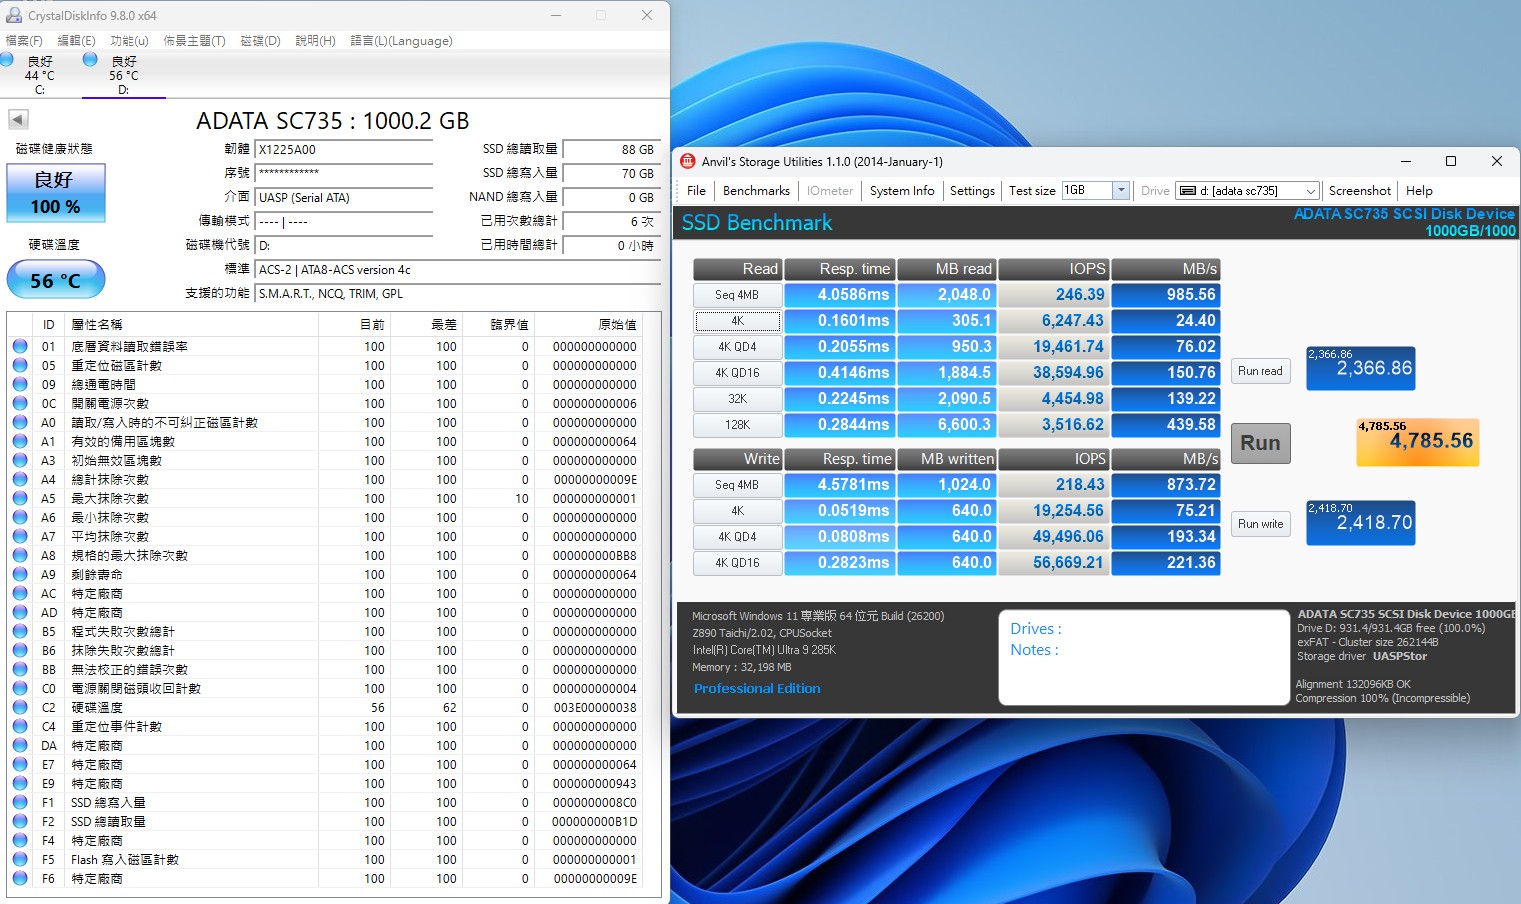Click the read 4K QD16 test button
This screenshot has width=1521, height=904.
[x=737, y=373]
